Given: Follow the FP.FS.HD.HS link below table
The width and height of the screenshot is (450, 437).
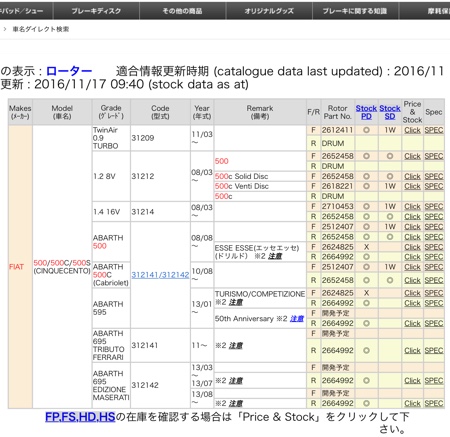Looking at the screenshot, I should tap(80, 417).
